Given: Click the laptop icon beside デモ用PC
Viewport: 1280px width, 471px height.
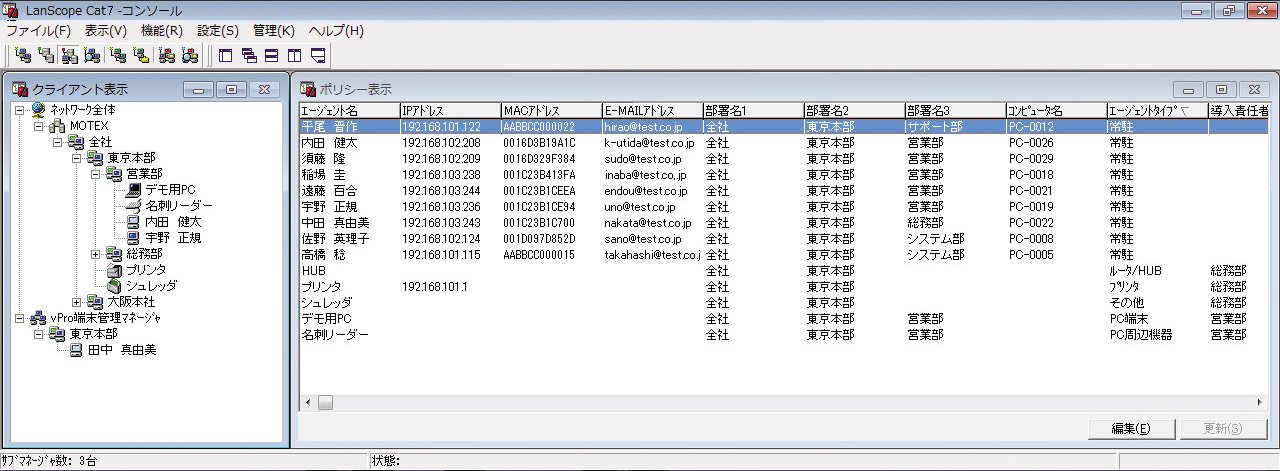Looking at the screenshot, I should 133,190.
